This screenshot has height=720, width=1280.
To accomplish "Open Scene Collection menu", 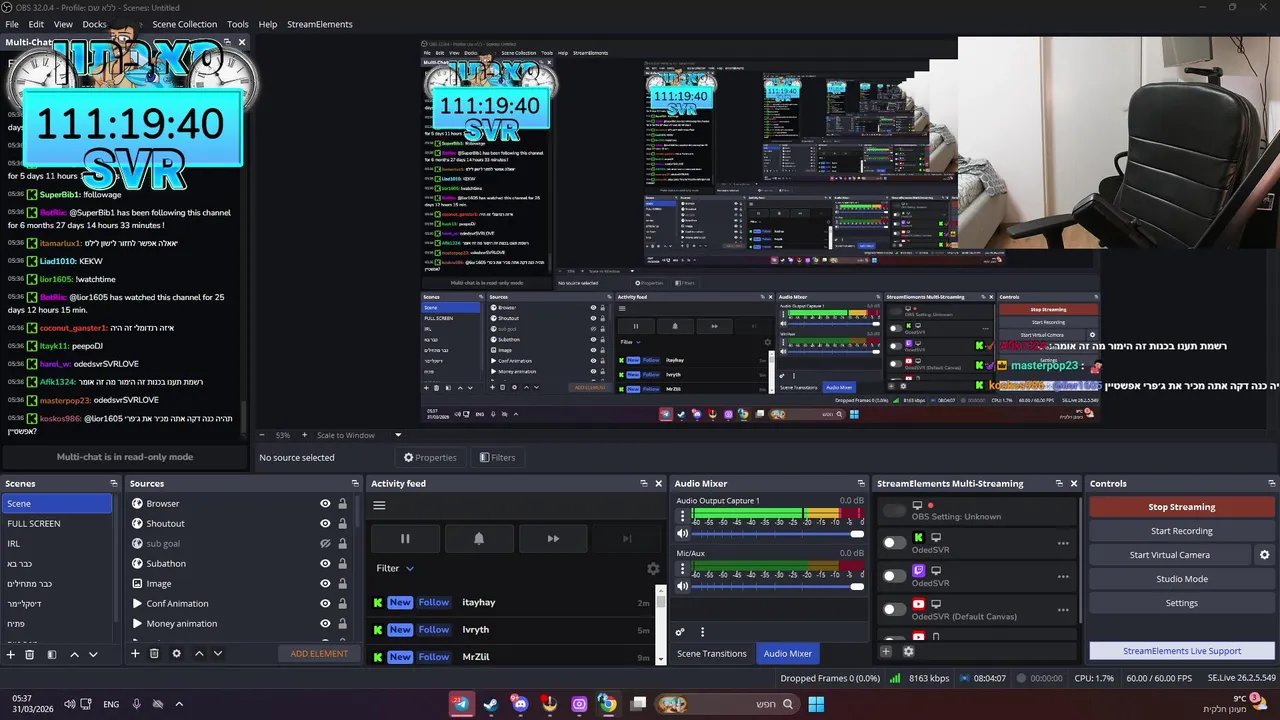I will click(x=184, y=24).
